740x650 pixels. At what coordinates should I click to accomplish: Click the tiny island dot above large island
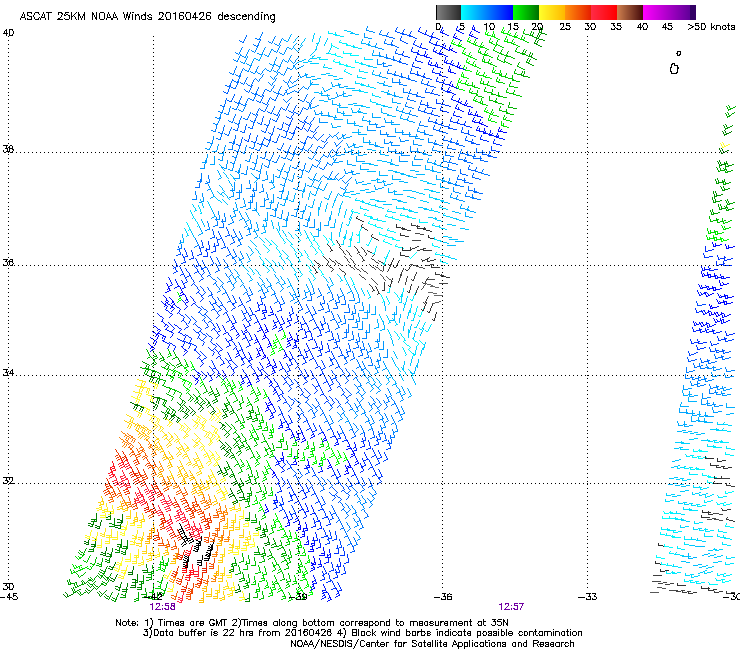click(x=679, y=53)
